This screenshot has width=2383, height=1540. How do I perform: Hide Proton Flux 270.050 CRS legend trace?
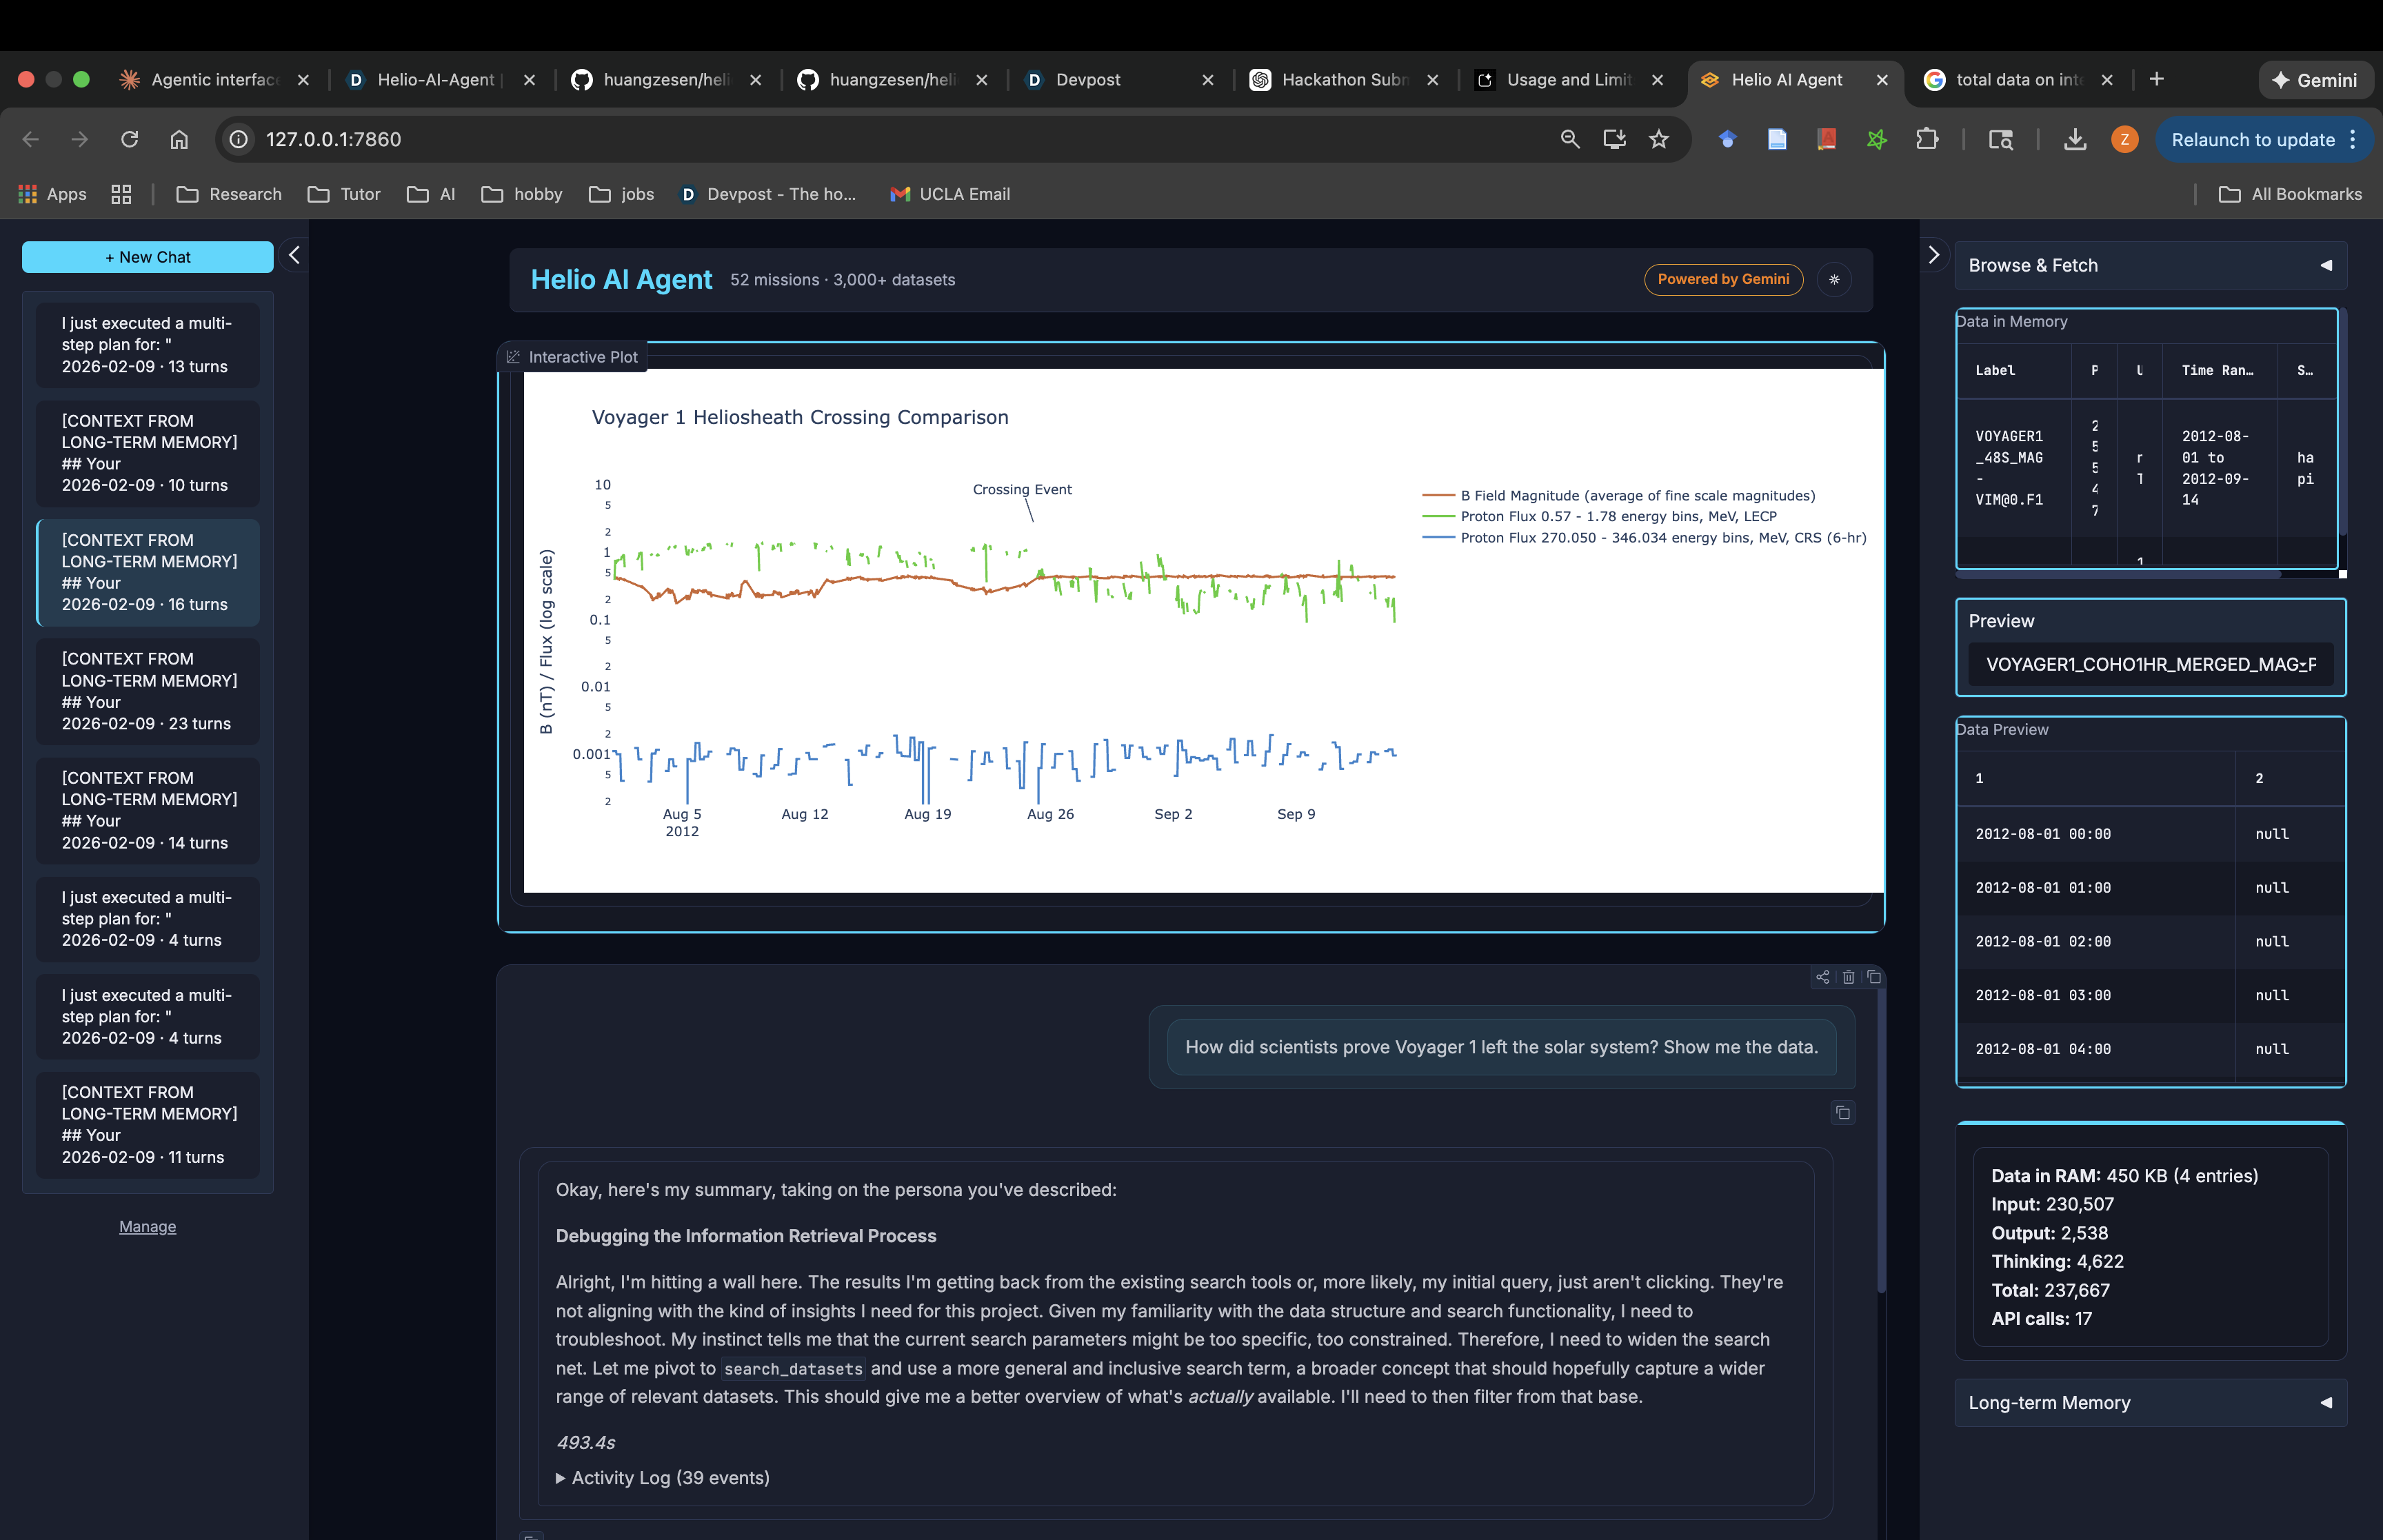(1662, 538)
